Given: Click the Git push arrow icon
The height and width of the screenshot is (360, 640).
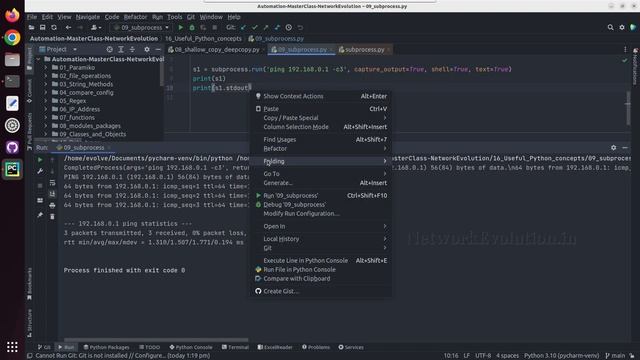Looking at the screenshot, I should 266,27.
